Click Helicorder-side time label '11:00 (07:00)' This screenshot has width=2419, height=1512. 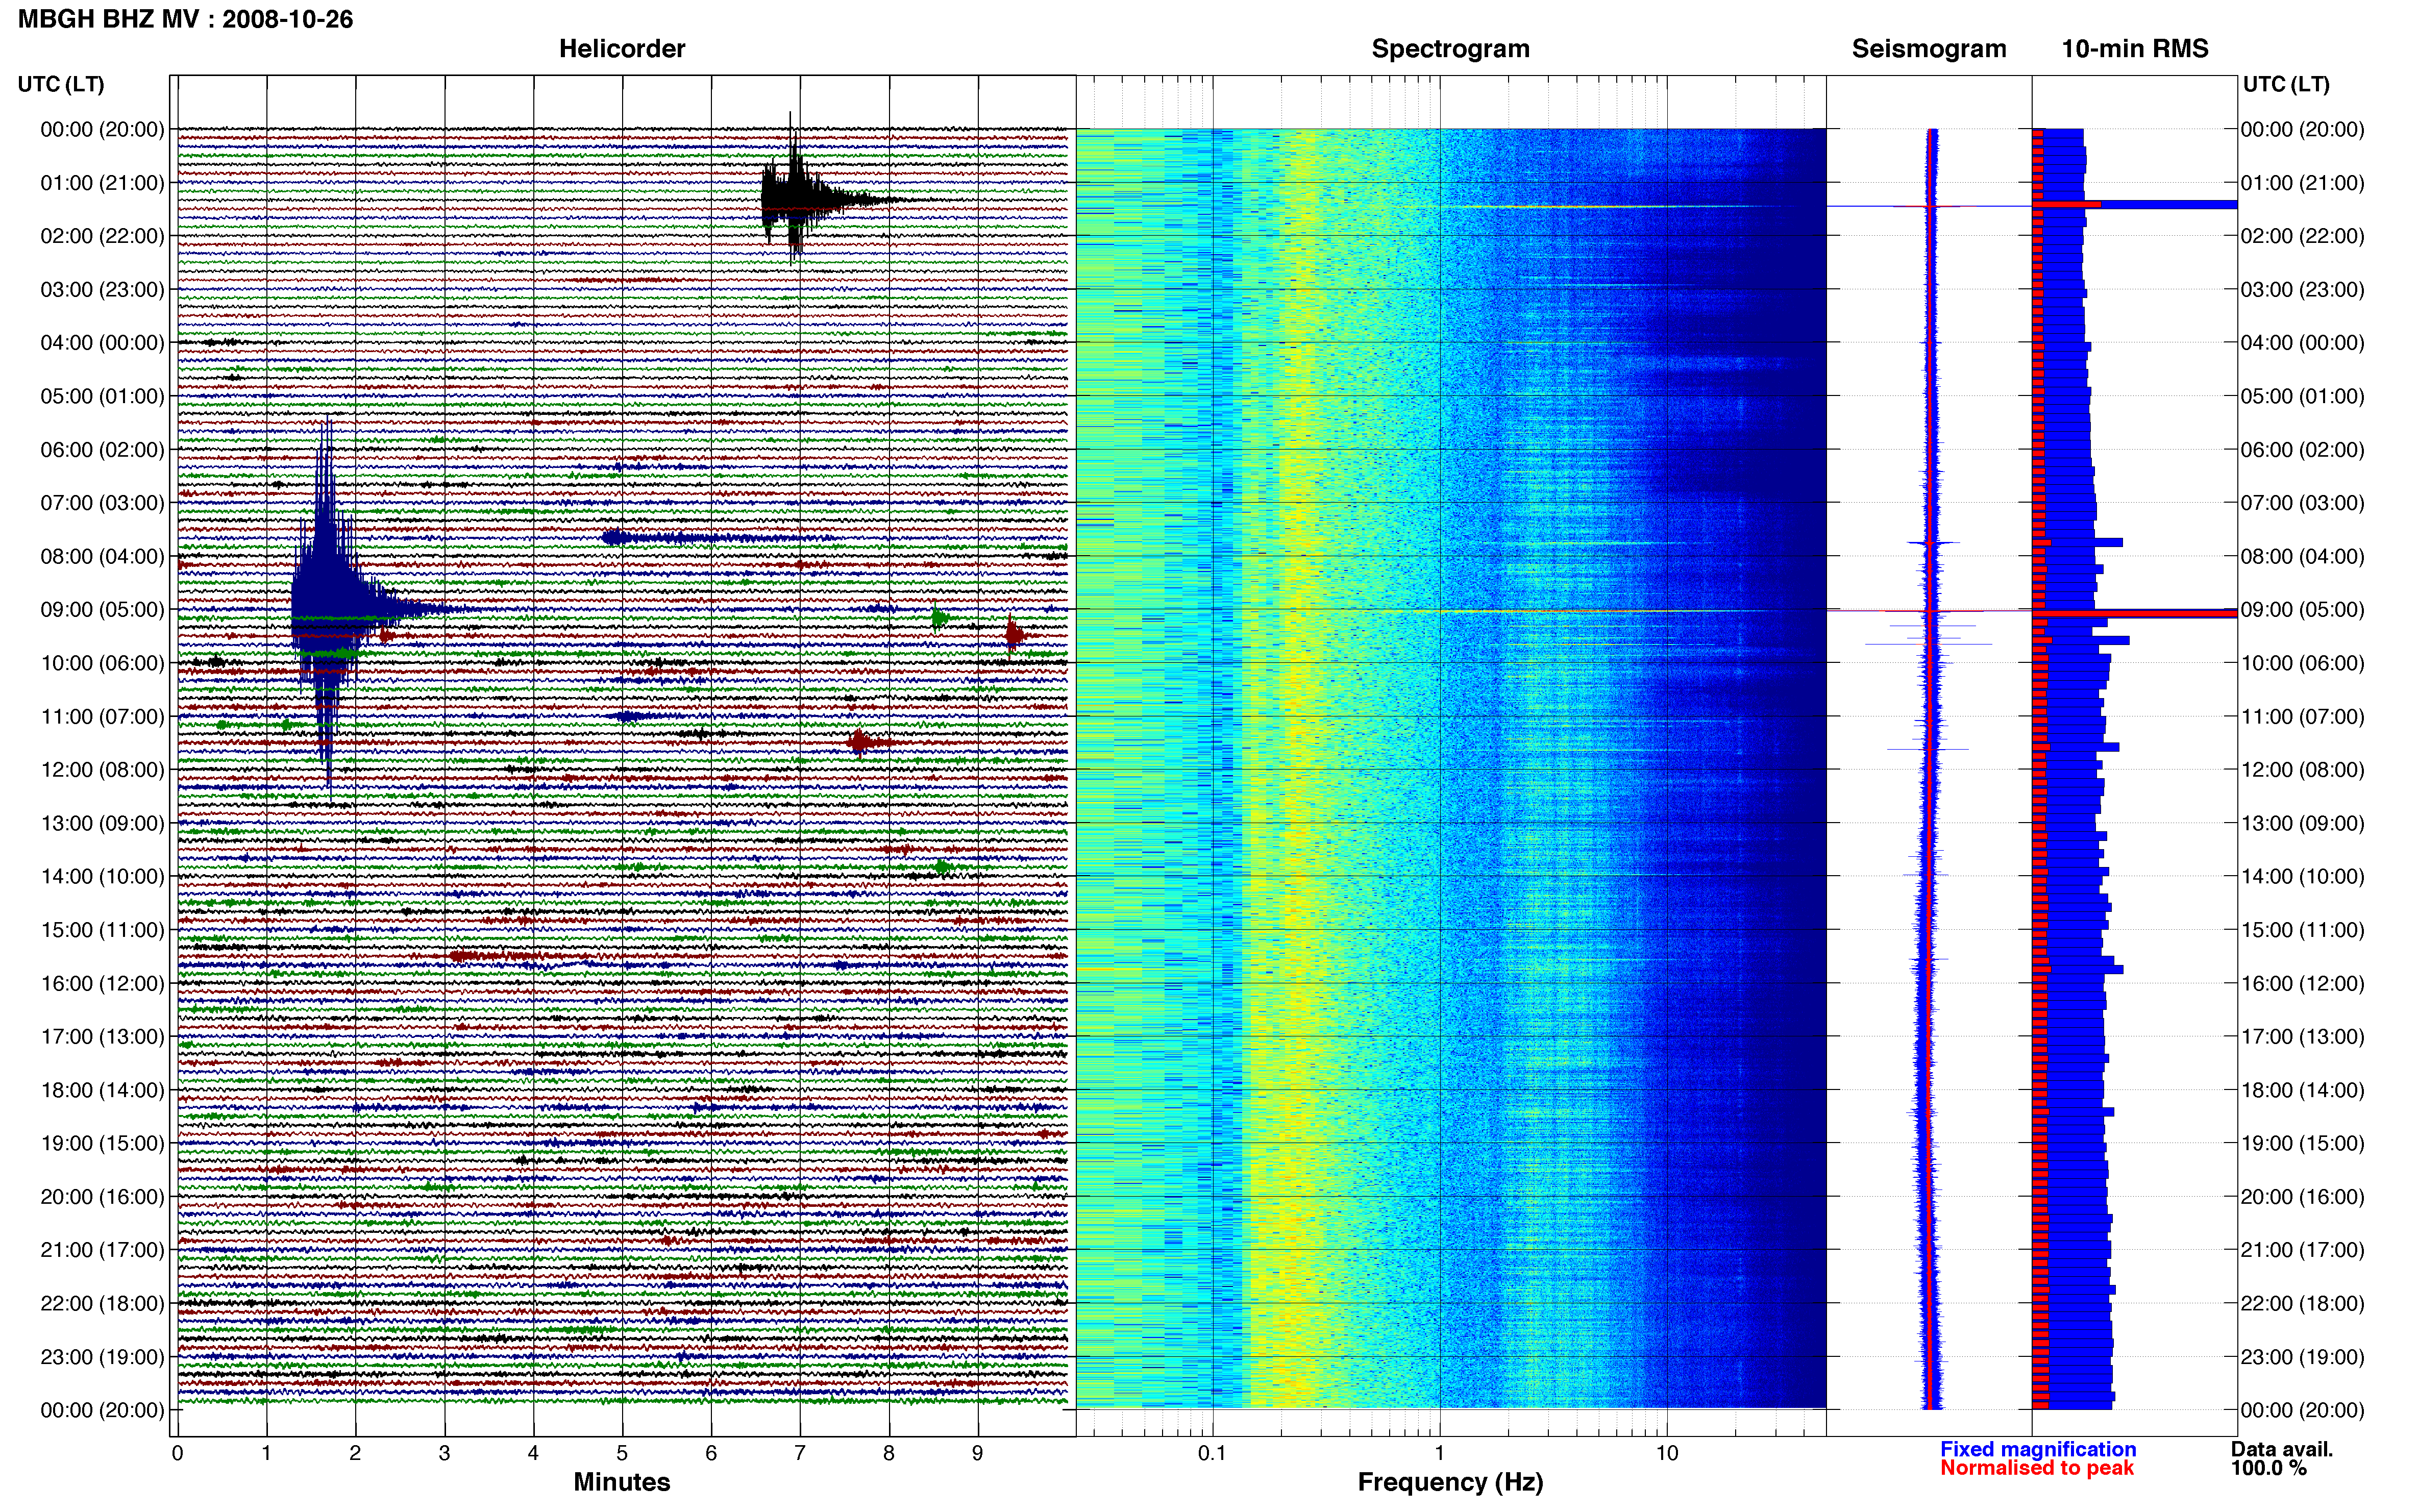click(x=102, y=717)
